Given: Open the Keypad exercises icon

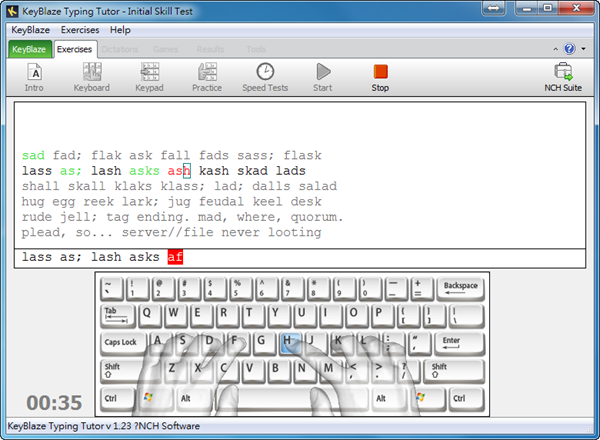Looking at the screenshot, I should (x=149, y=77).
